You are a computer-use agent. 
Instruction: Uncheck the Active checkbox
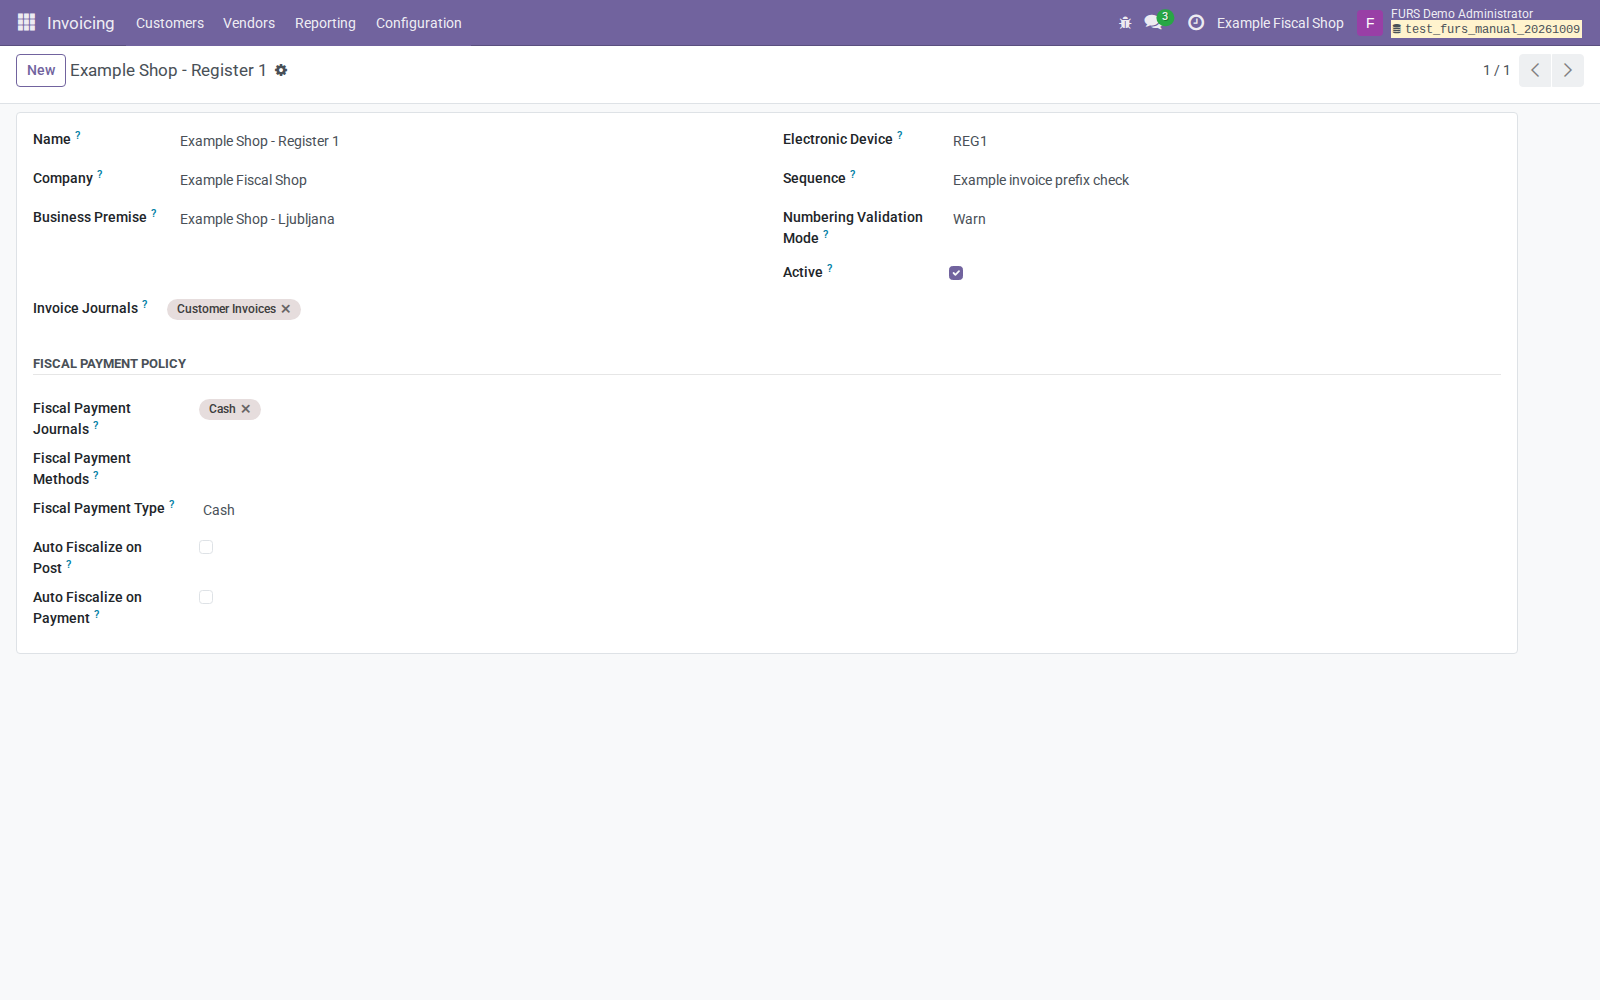click(956, 273)
